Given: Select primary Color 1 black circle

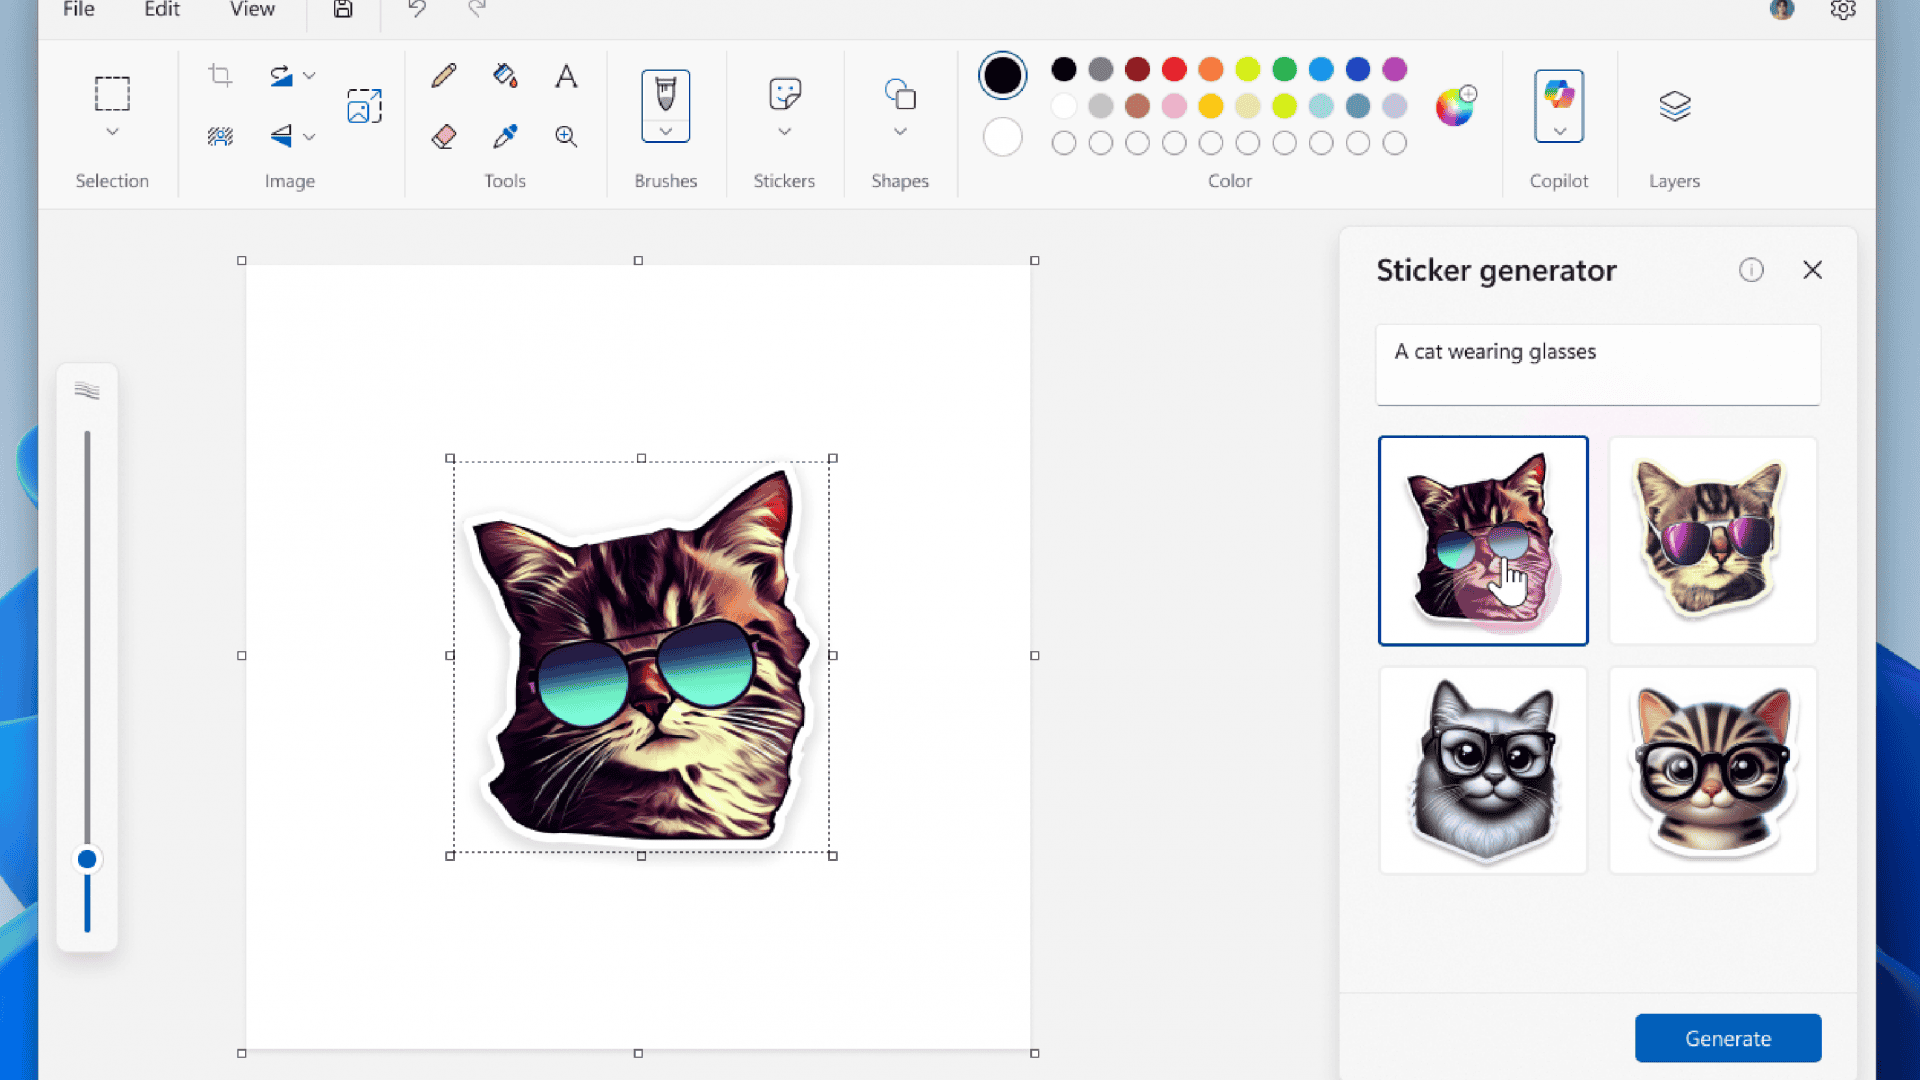Looking at the screenshot, I should [1002, 76].
